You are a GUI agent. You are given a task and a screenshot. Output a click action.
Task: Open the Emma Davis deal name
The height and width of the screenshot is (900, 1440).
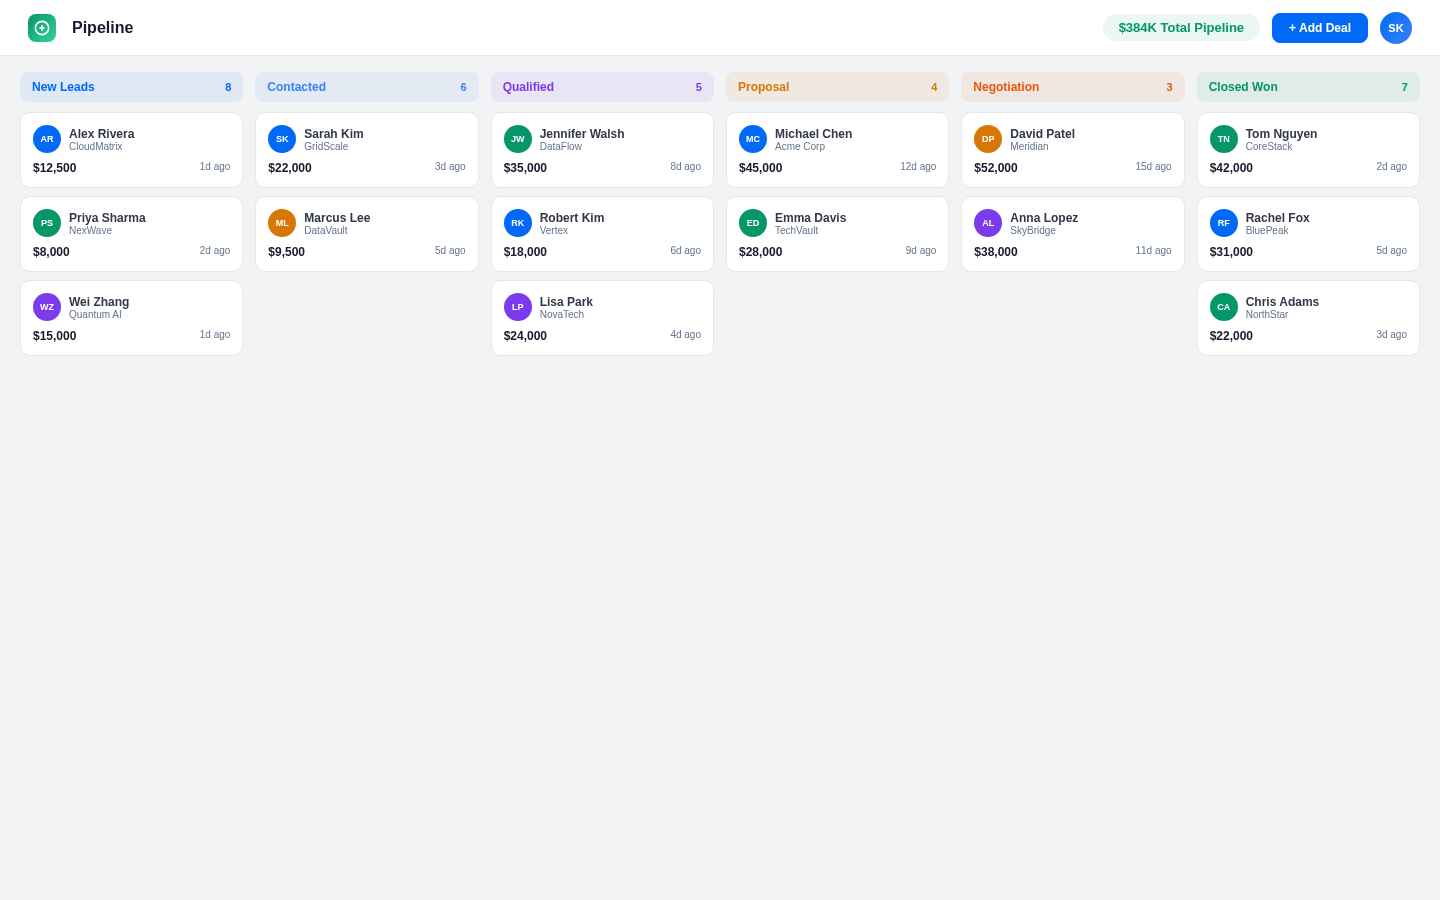point(810,218)
